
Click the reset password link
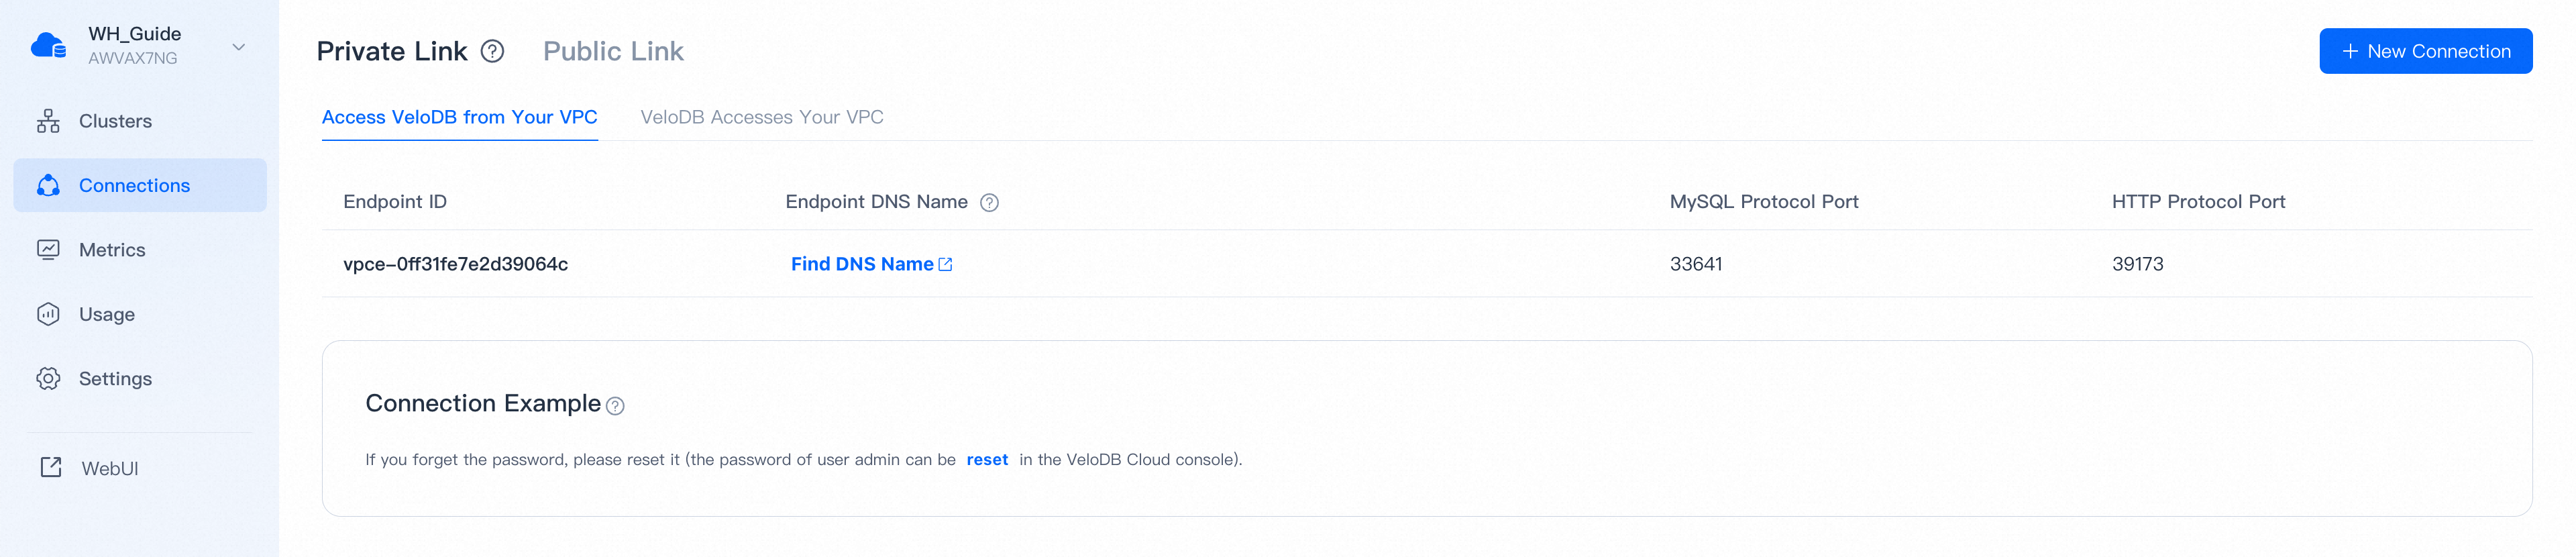point(987,460)
